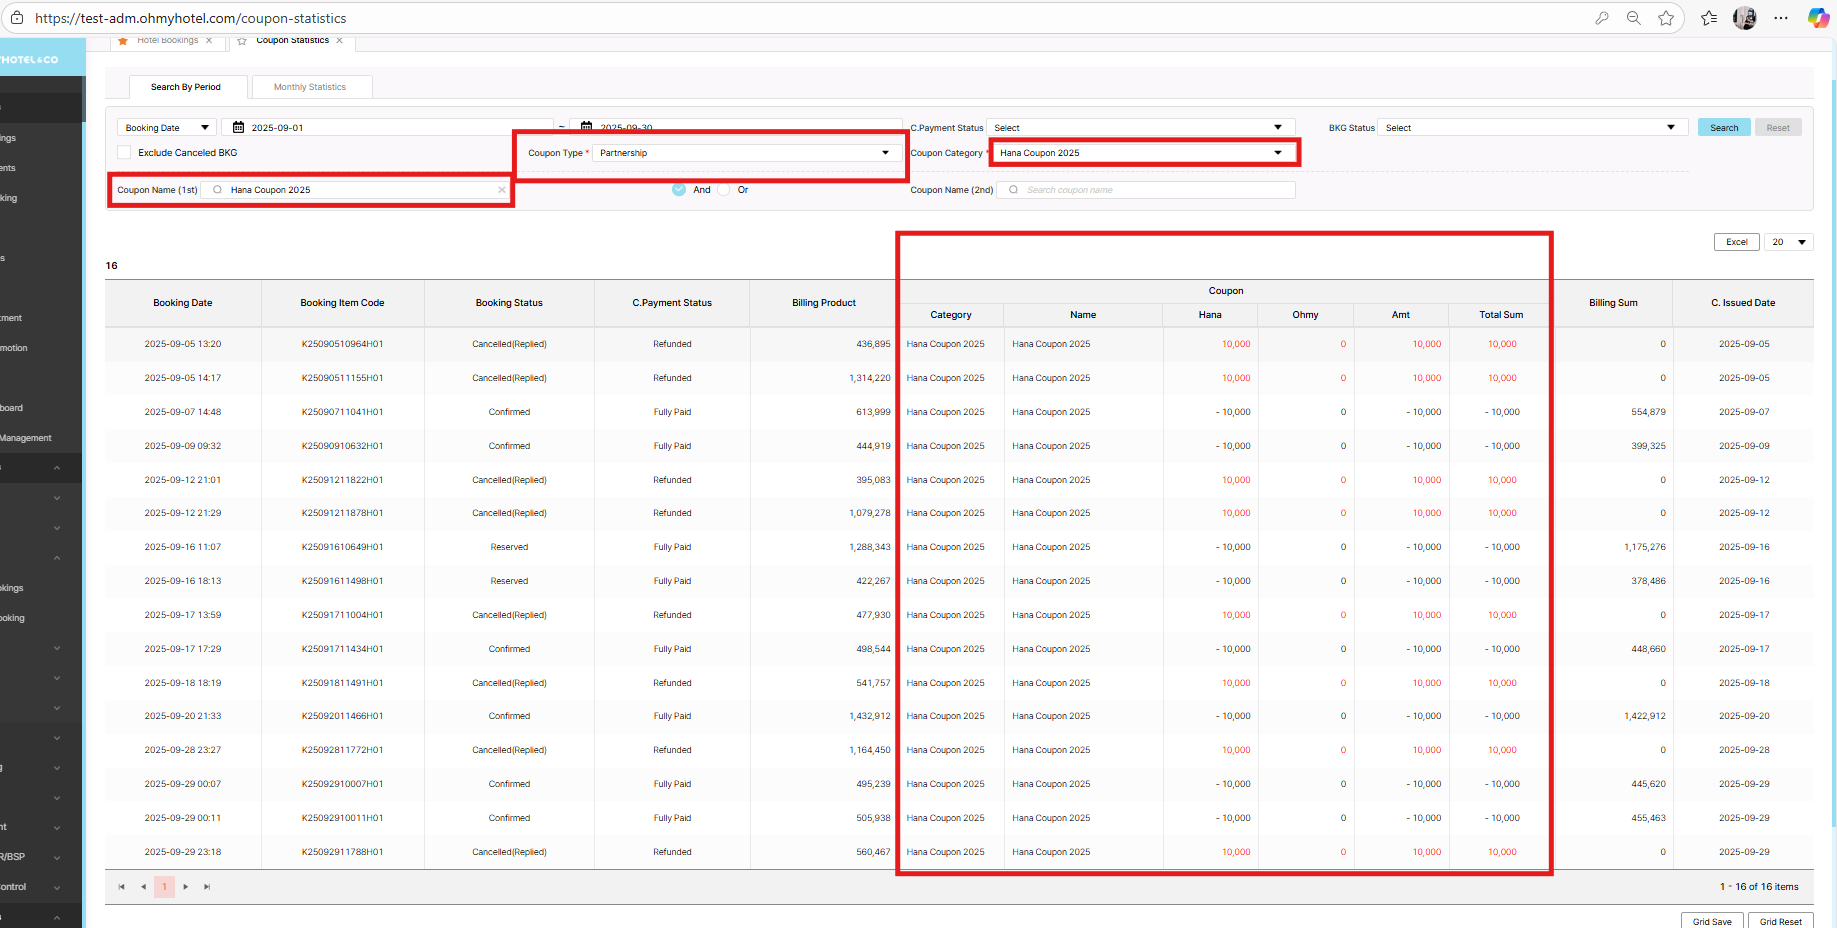Viewport: 1837px width, 928px height.
Task: Open the BKG Status Select dropdown
Action: click(x=1530, y=128)
